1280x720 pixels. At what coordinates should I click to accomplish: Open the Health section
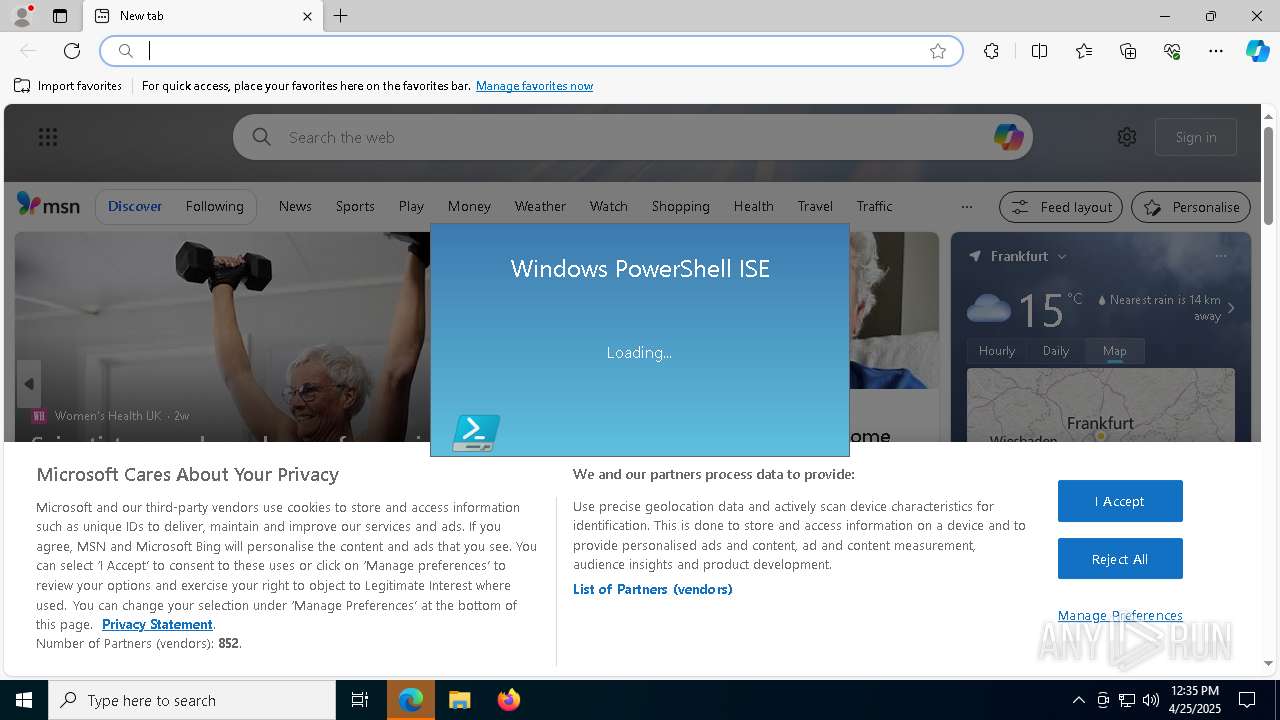click(x=753, y=206)
